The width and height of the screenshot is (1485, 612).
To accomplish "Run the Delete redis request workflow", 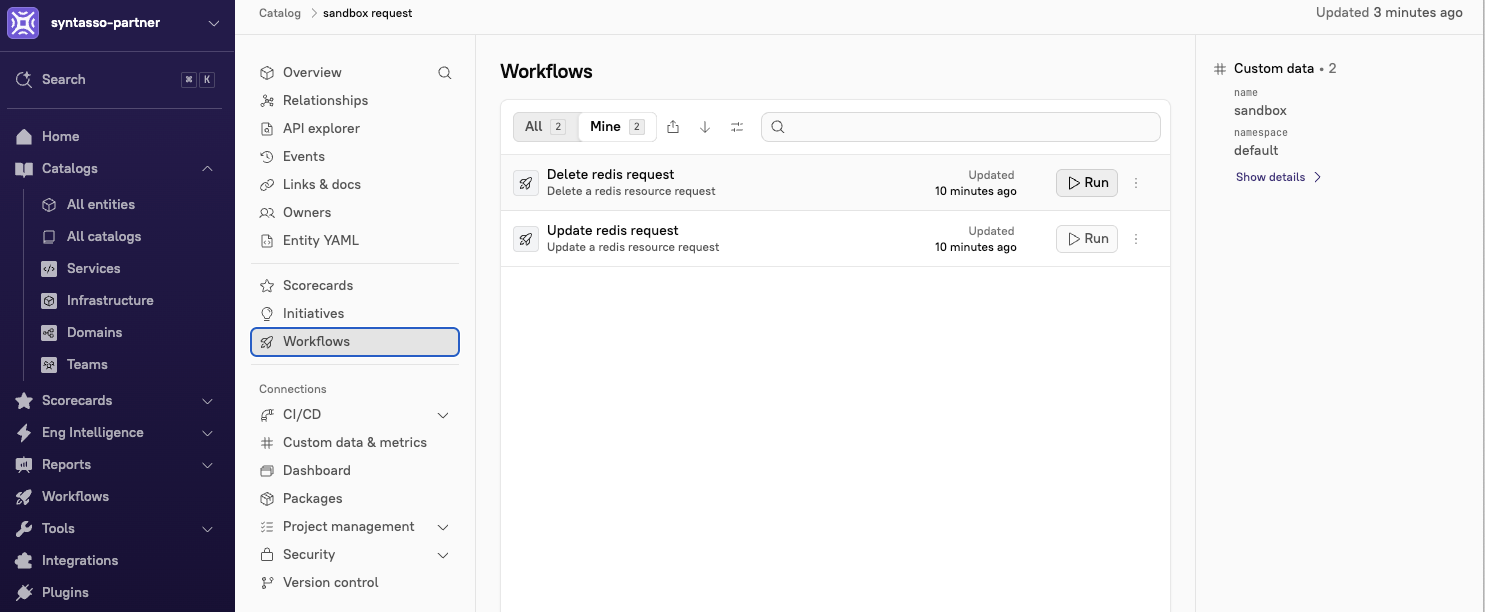I will click(1086, 182).
